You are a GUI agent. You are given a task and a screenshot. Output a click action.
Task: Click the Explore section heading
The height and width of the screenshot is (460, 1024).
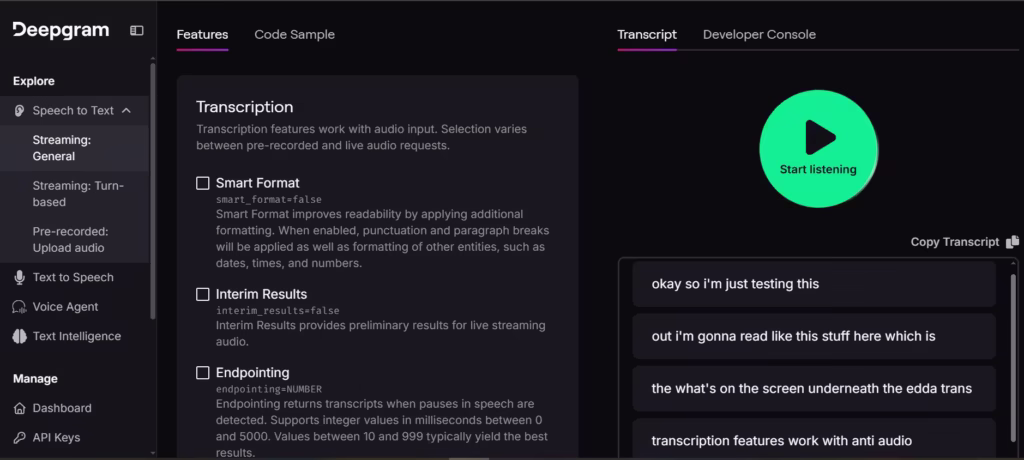(34, 81)
